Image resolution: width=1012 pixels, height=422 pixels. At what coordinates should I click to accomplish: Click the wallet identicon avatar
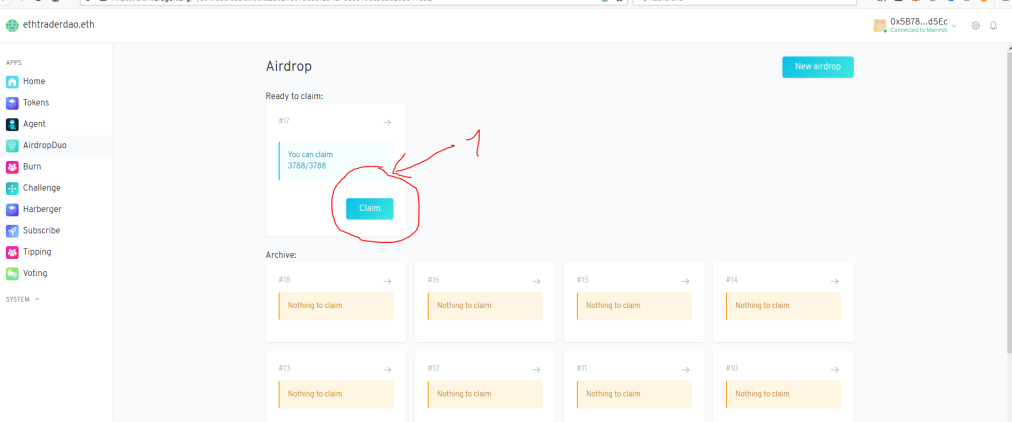tap(880, 25)
